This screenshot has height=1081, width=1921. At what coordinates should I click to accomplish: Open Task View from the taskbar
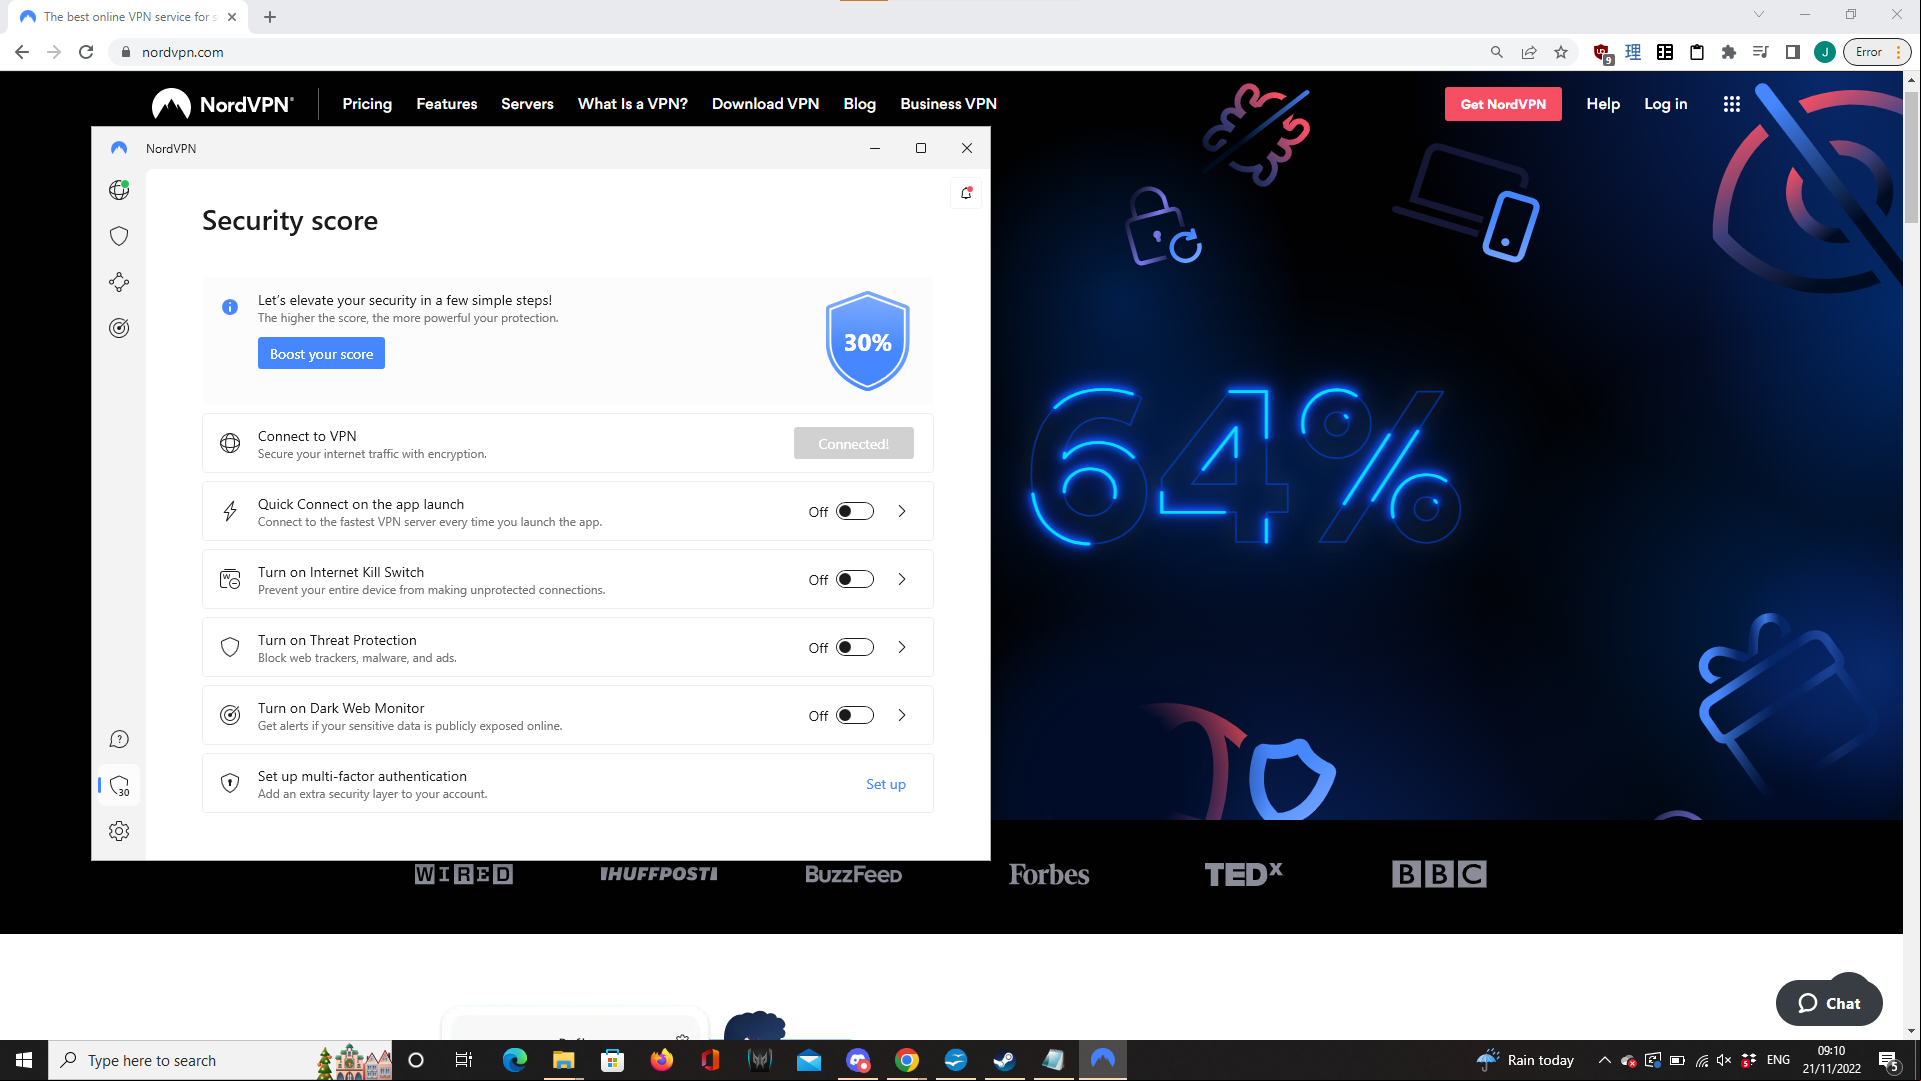coord(464,1060)
